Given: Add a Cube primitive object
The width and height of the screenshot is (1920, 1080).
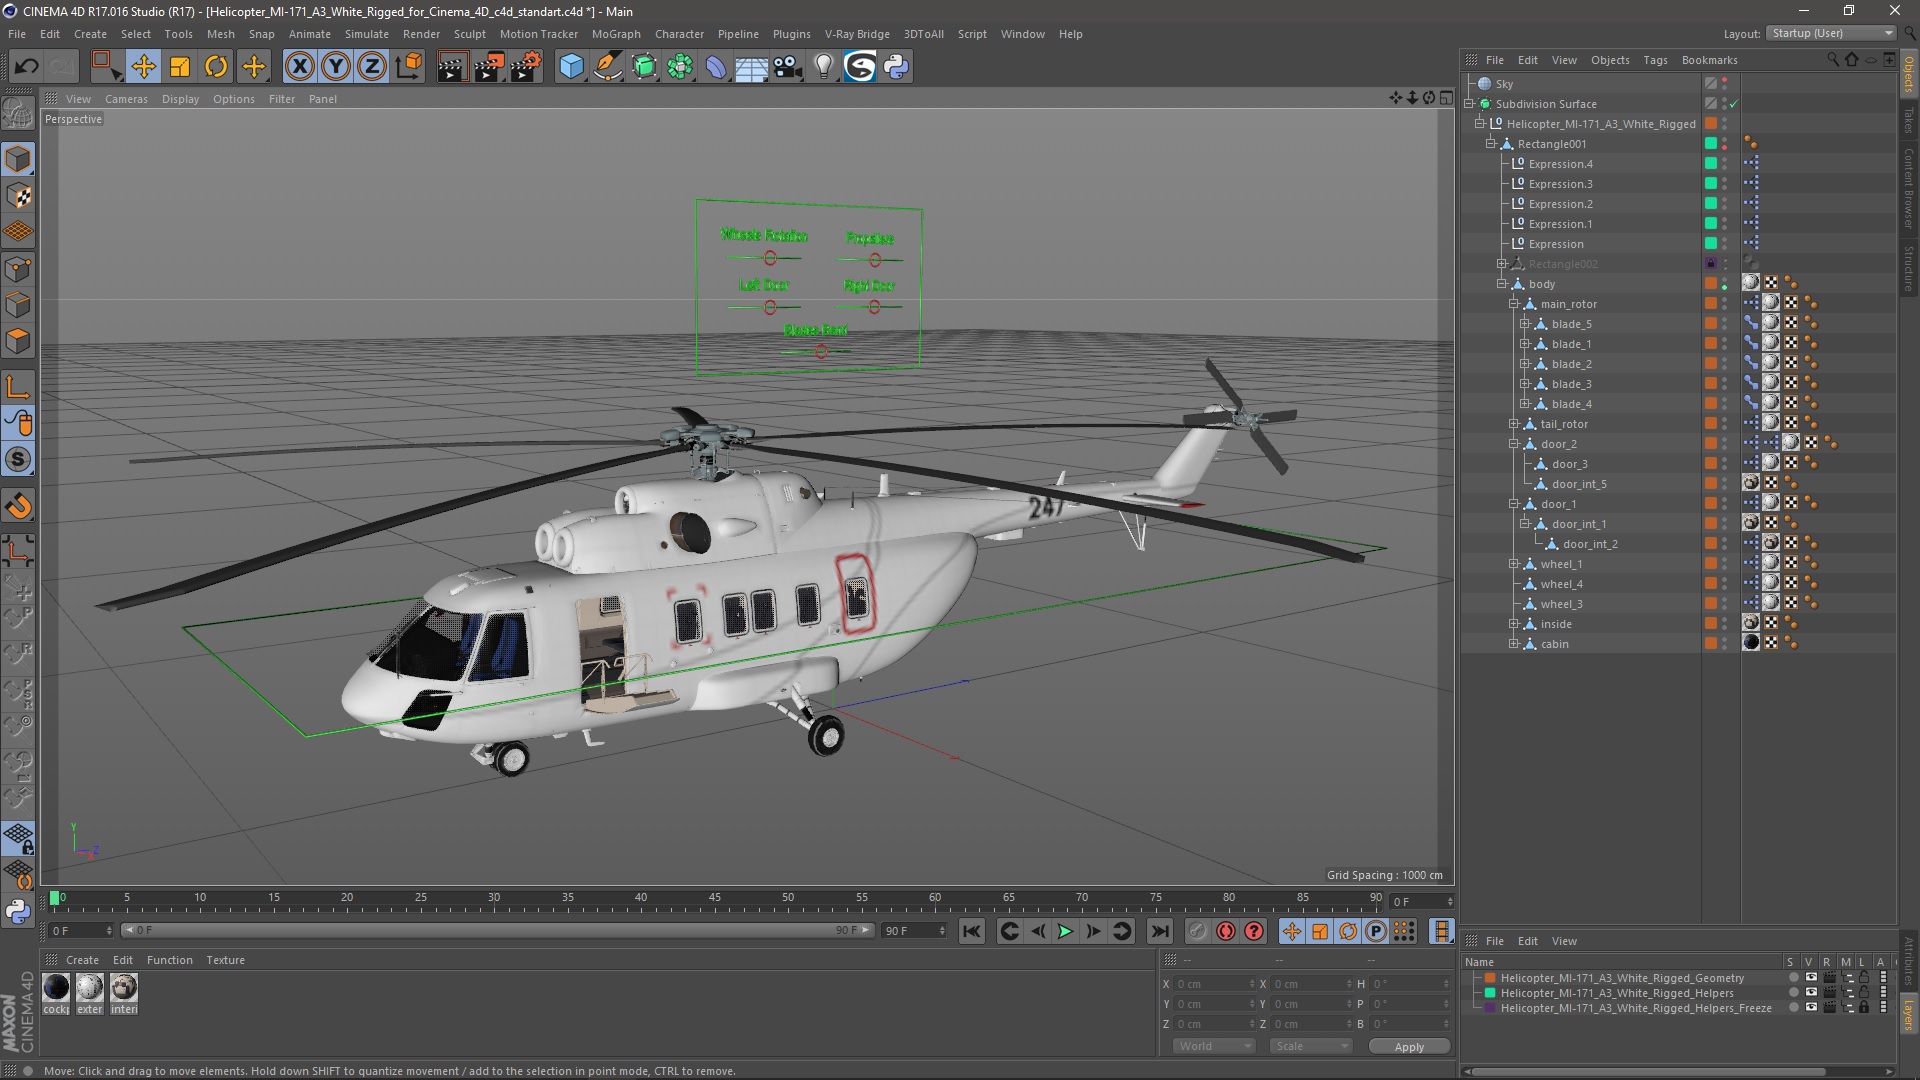Looking at the screenshot, I should (x=571, y=67).
